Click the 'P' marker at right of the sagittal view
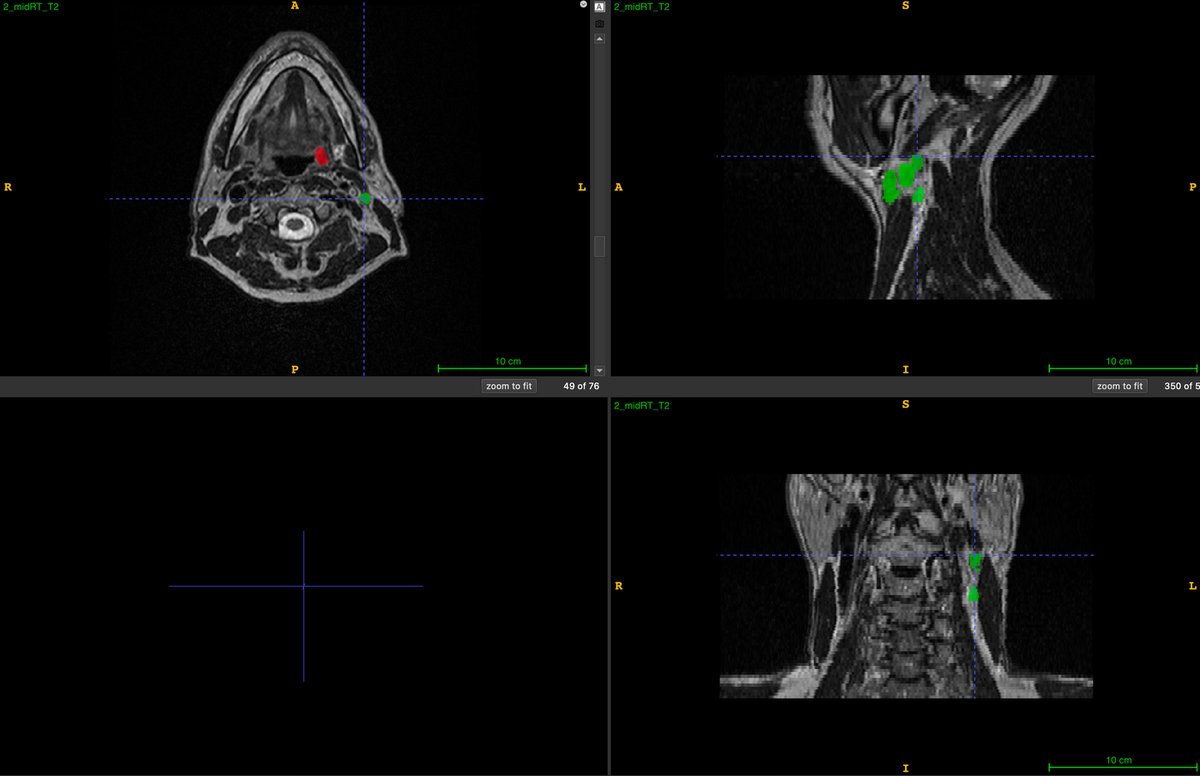 click(x=1192, y=187)
